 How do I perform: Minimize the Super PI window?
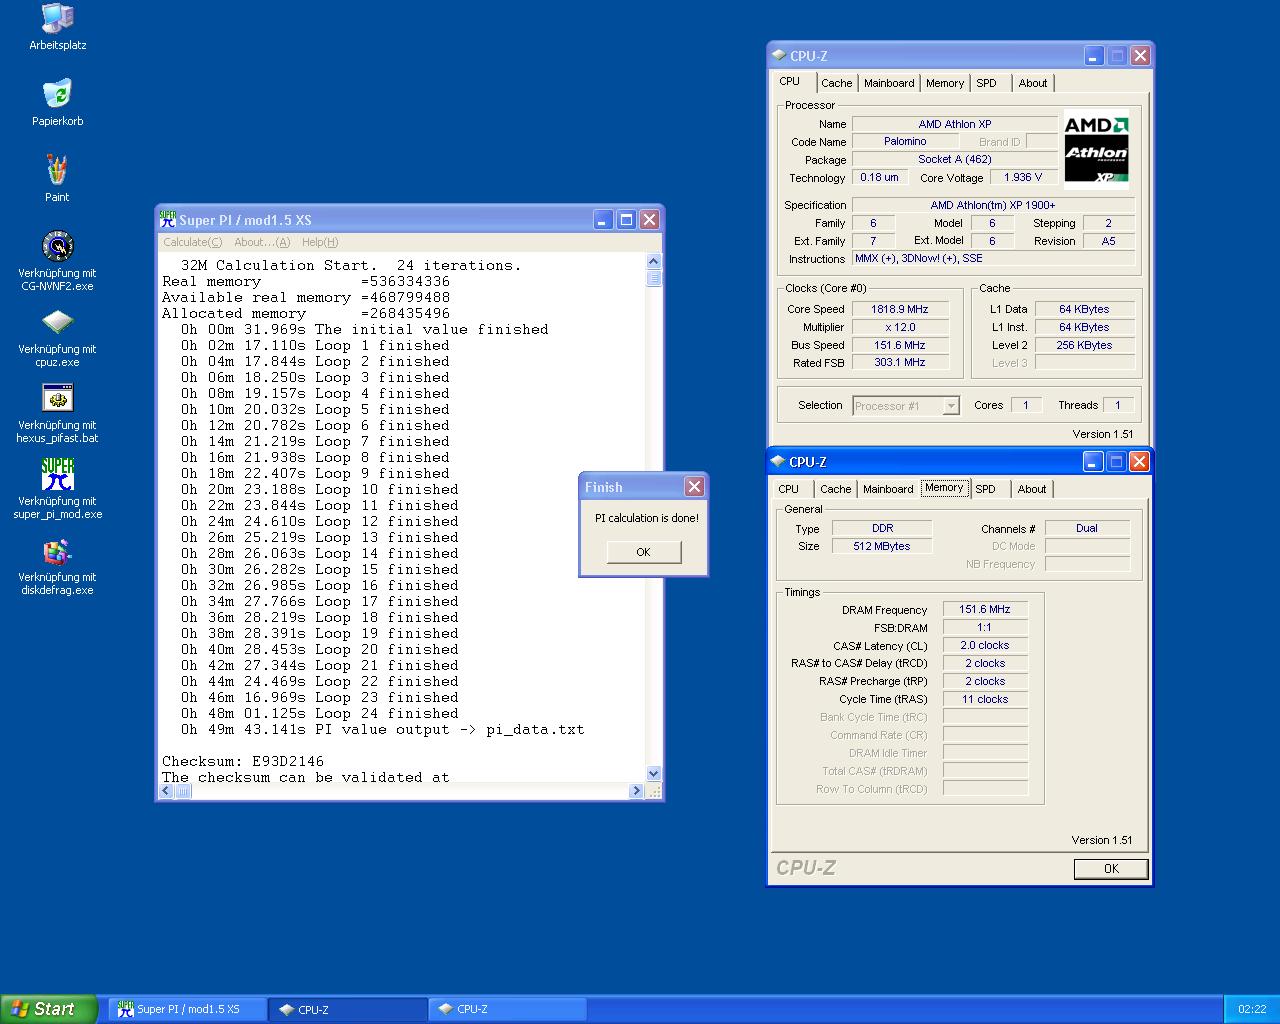point(603,220)
